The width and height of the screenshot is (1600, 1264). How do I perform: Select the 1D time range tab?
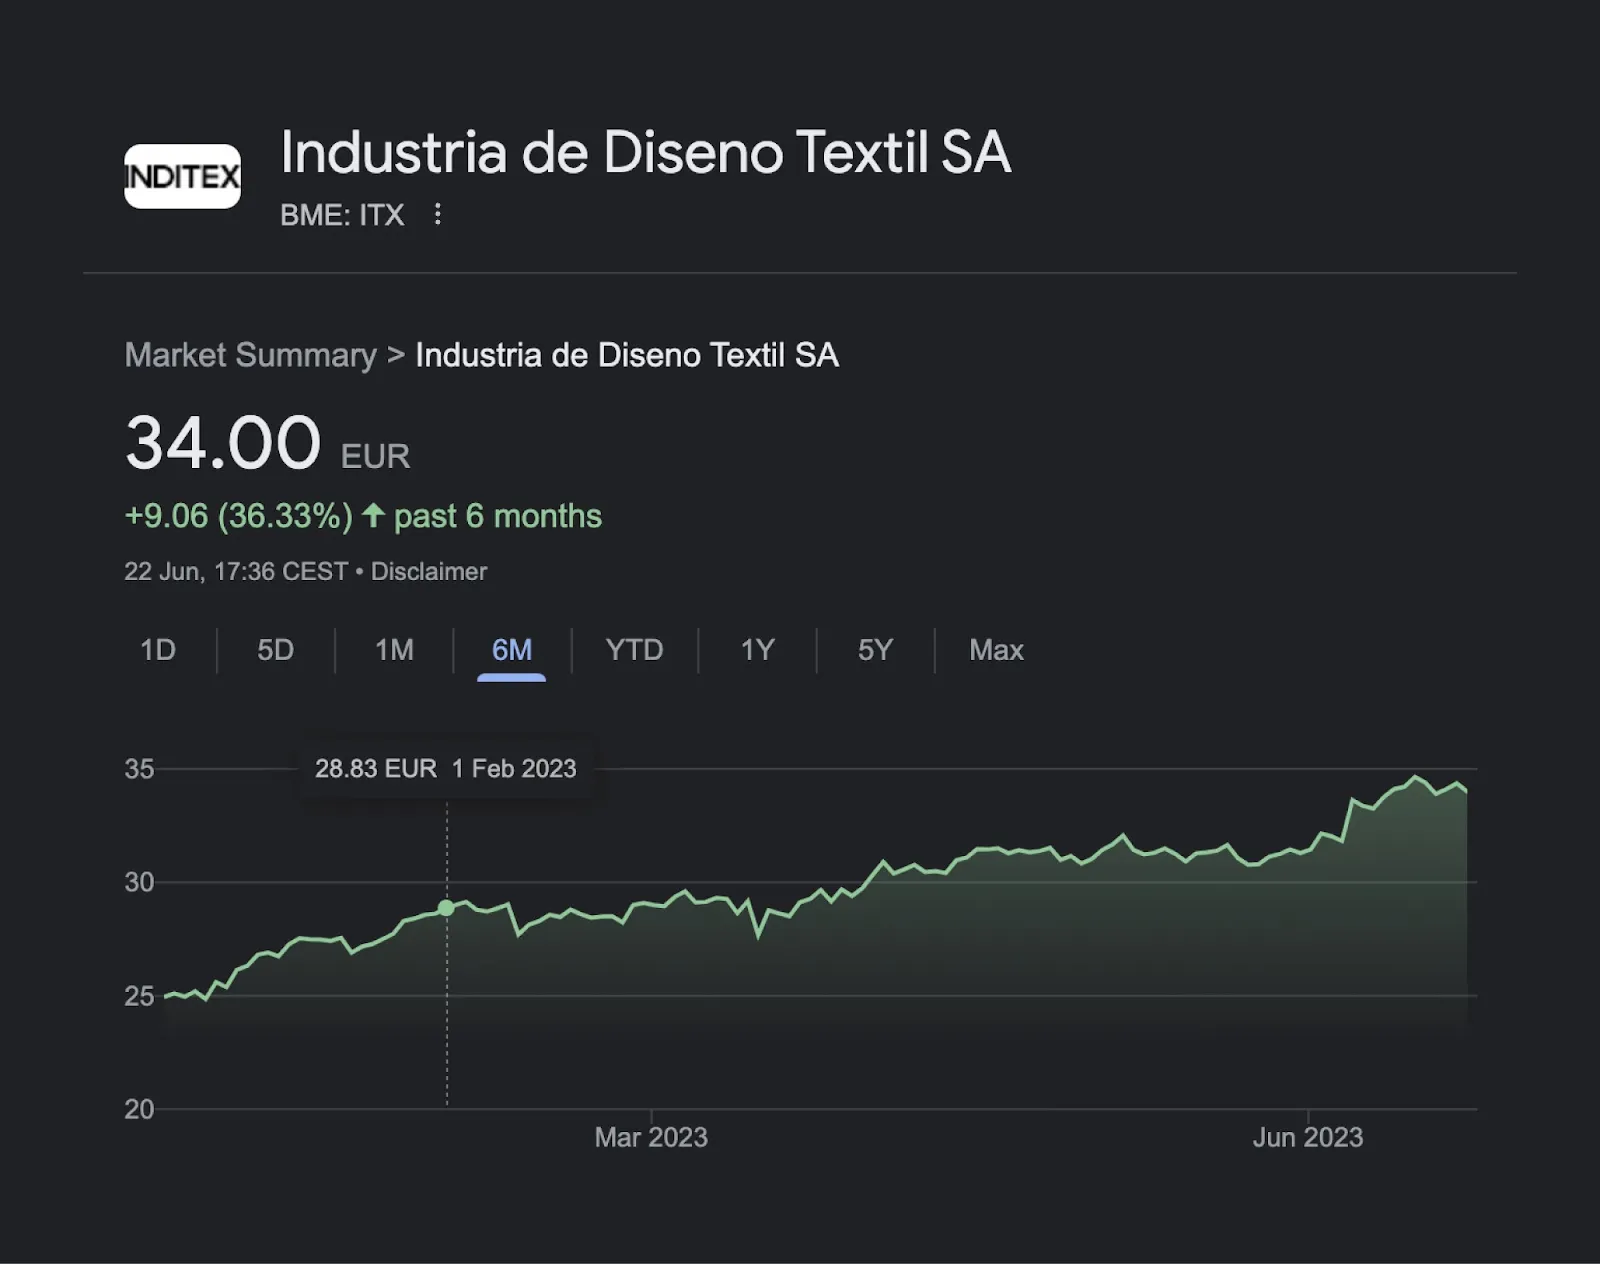coord(158,650)
